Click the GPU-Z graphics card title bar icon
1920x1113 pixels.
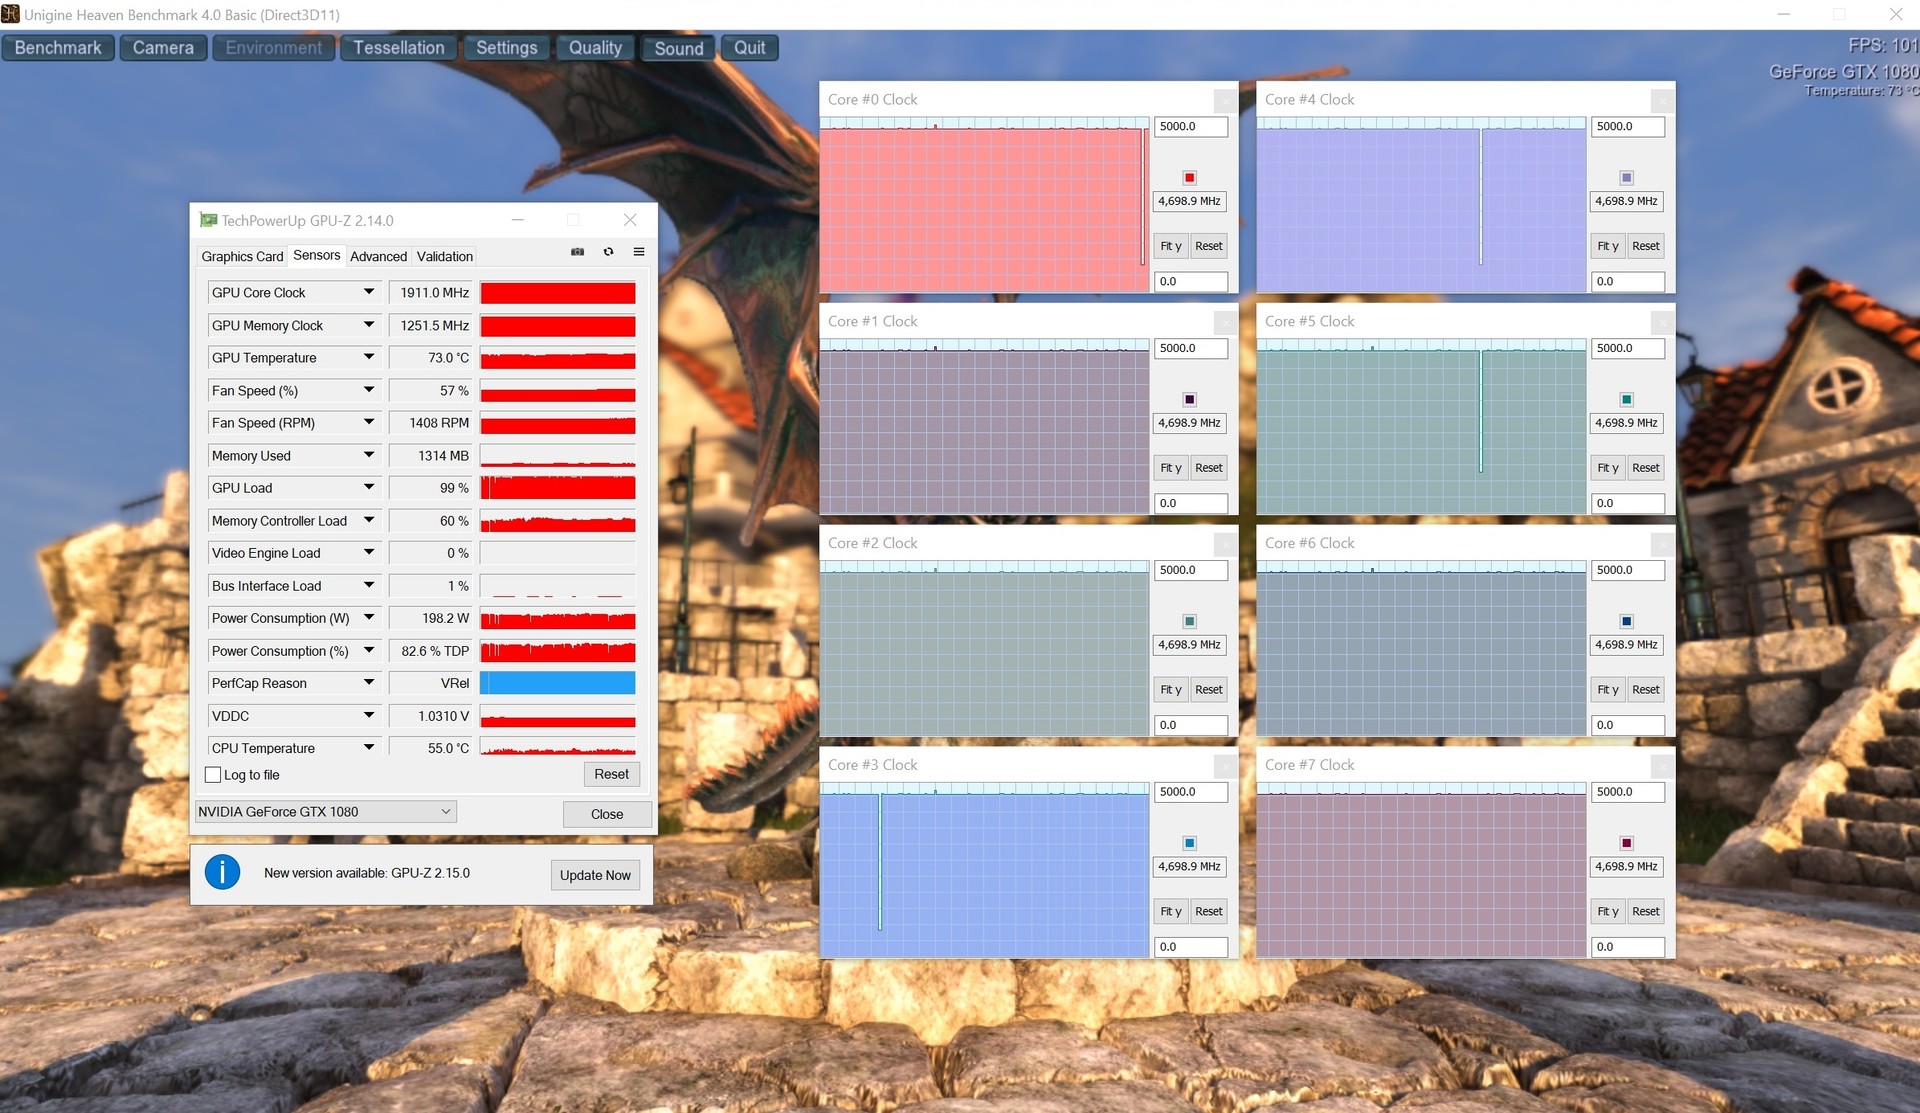tap(208, 220)
